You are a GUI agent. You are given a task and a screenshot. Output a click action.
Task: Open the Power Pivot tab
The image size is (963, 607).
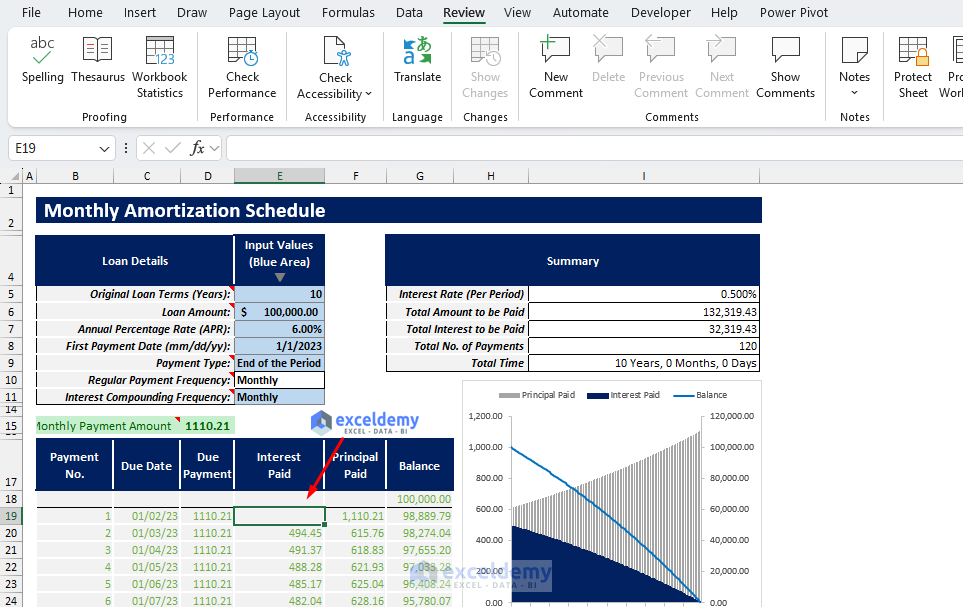(793, 12)
